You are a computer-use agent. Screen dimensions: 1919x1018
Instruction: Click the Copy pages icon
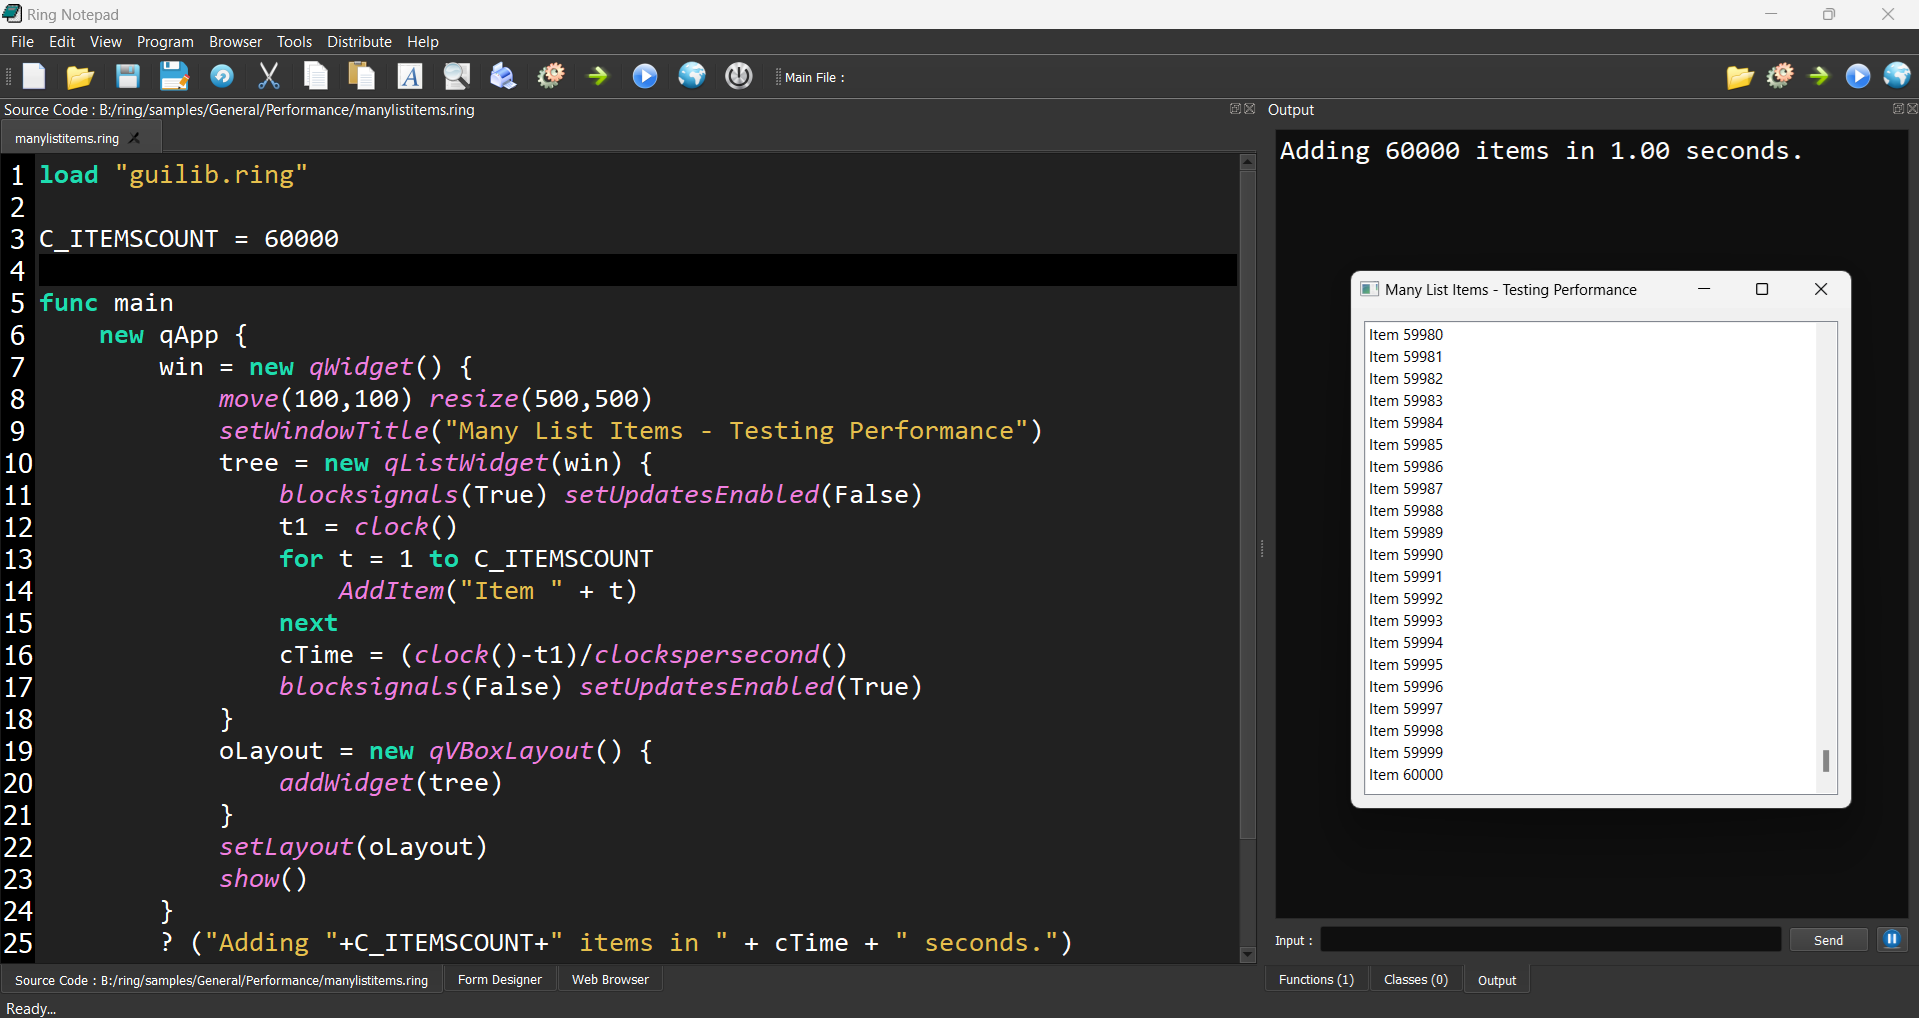click(x=316, y=76)
